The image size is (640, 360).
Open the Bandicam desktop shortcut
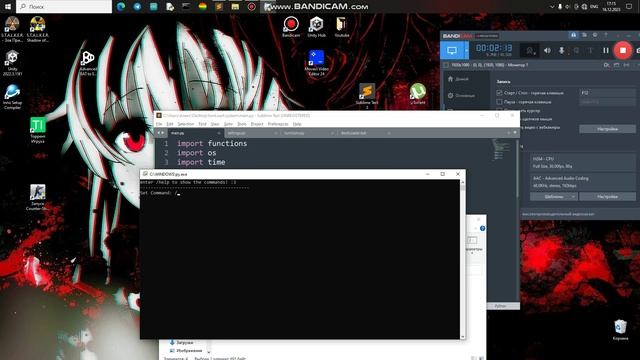point(291,27)
